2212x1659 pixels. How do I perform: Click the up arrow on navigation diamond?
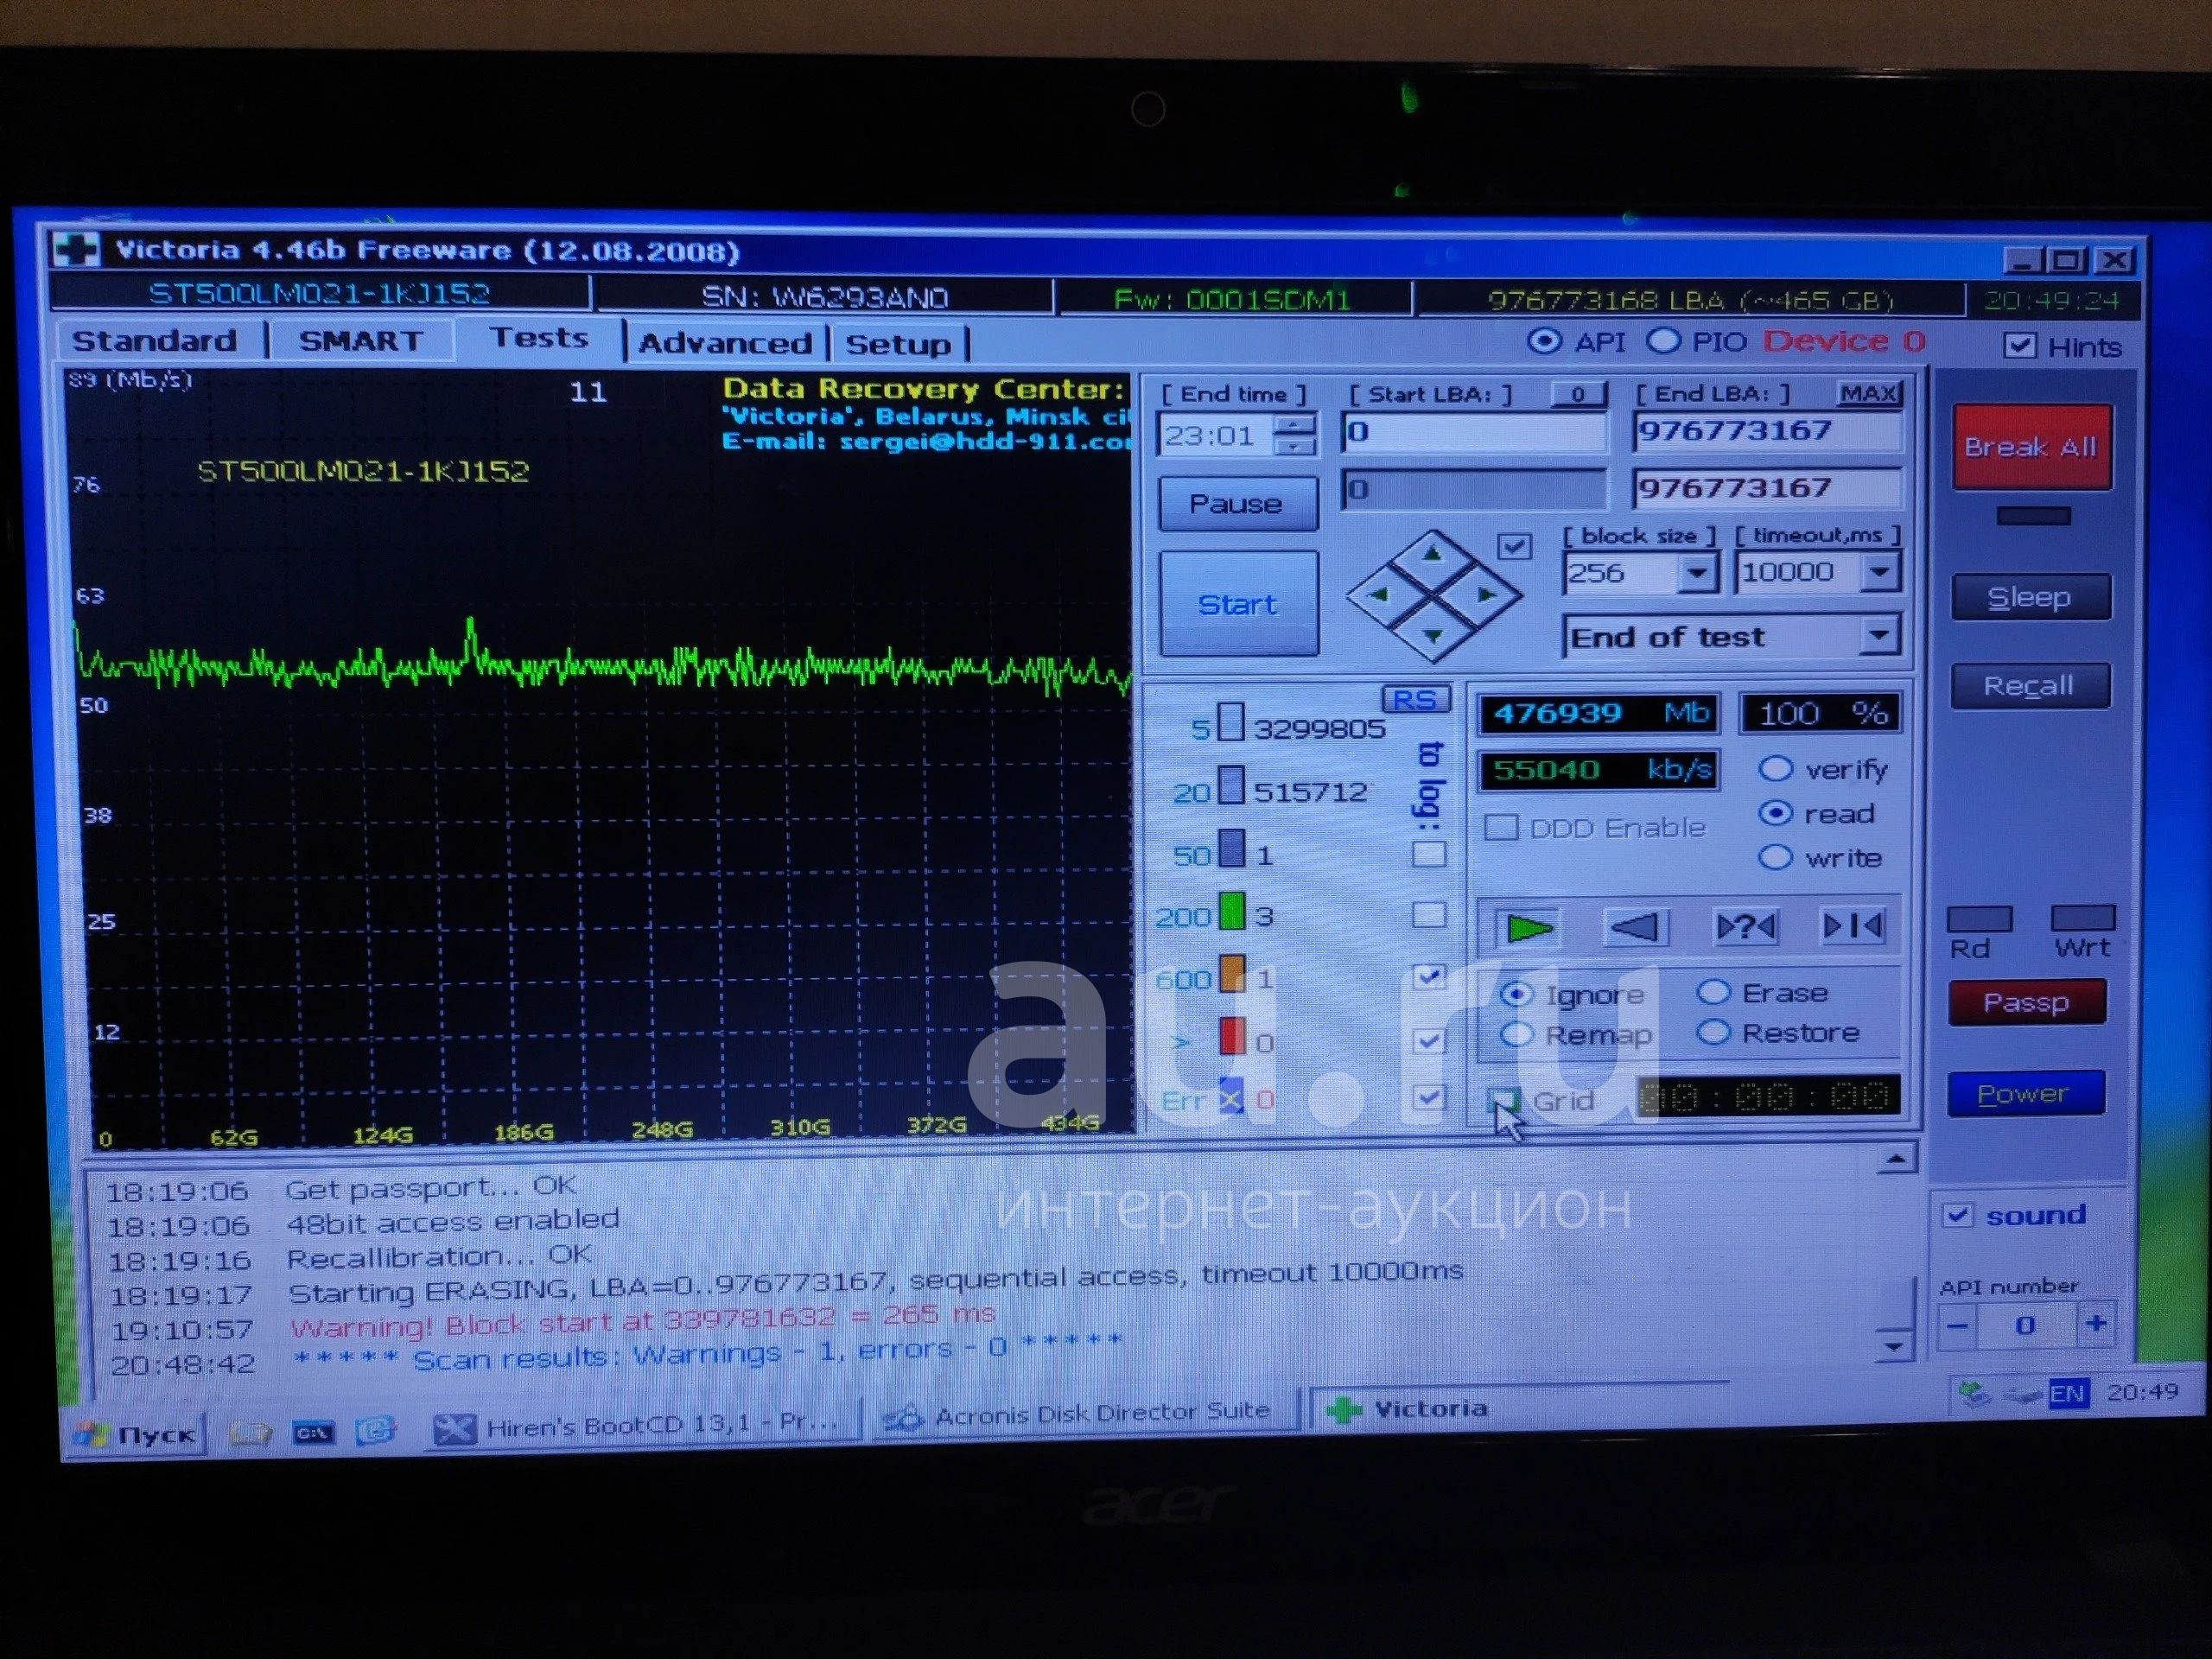(1433, 552)
